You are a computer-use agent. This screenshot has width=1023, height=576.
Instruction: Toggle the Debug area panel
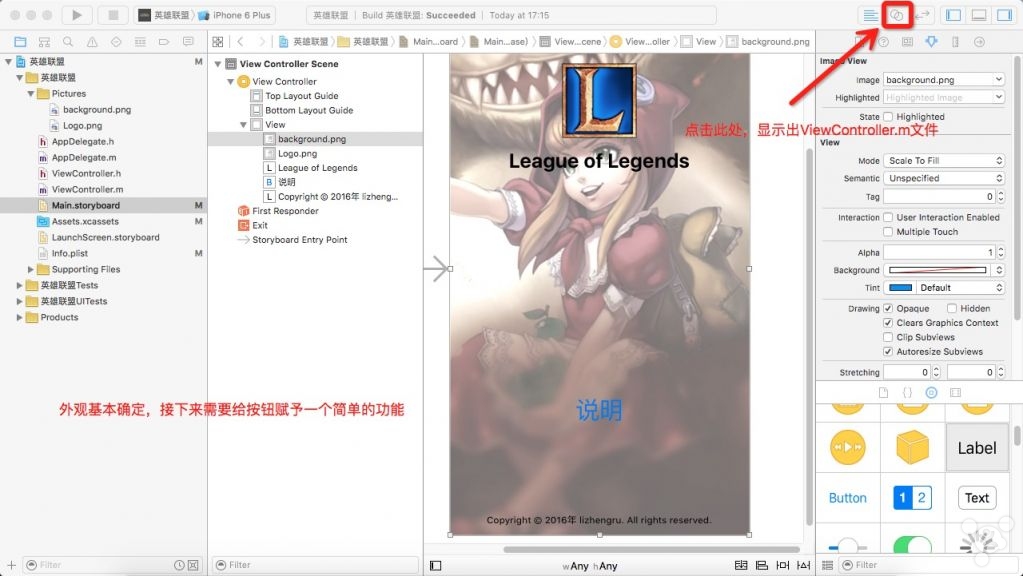979,15
